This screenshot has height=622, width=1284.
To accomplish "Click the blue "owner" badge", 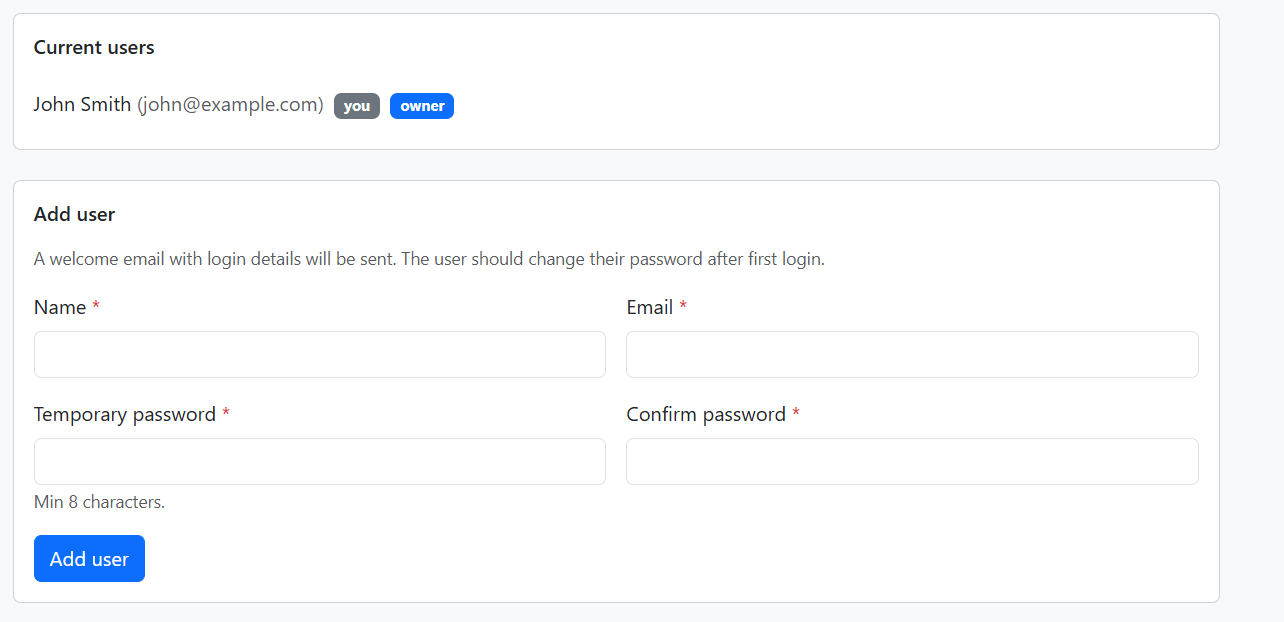I will coord(422,106).
